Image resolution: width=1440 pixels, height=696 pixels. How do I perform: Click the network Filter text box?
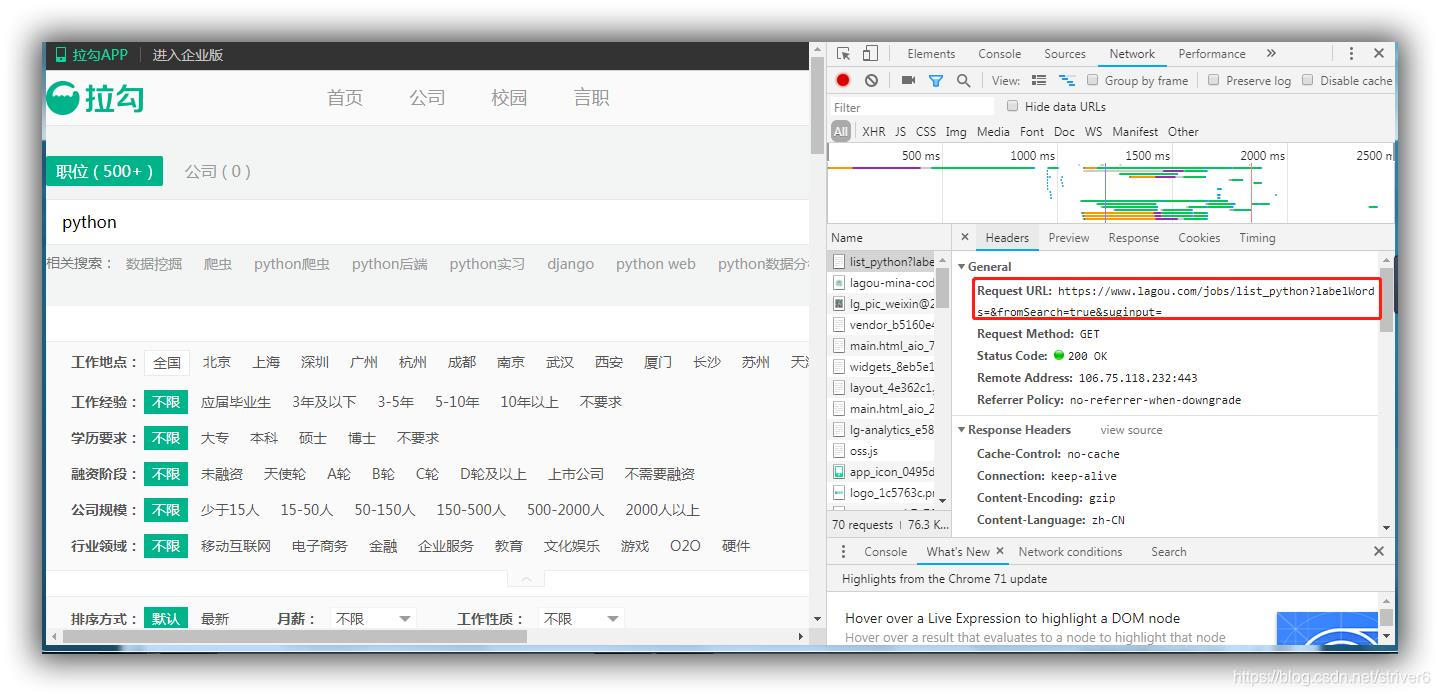click(913, 107)
